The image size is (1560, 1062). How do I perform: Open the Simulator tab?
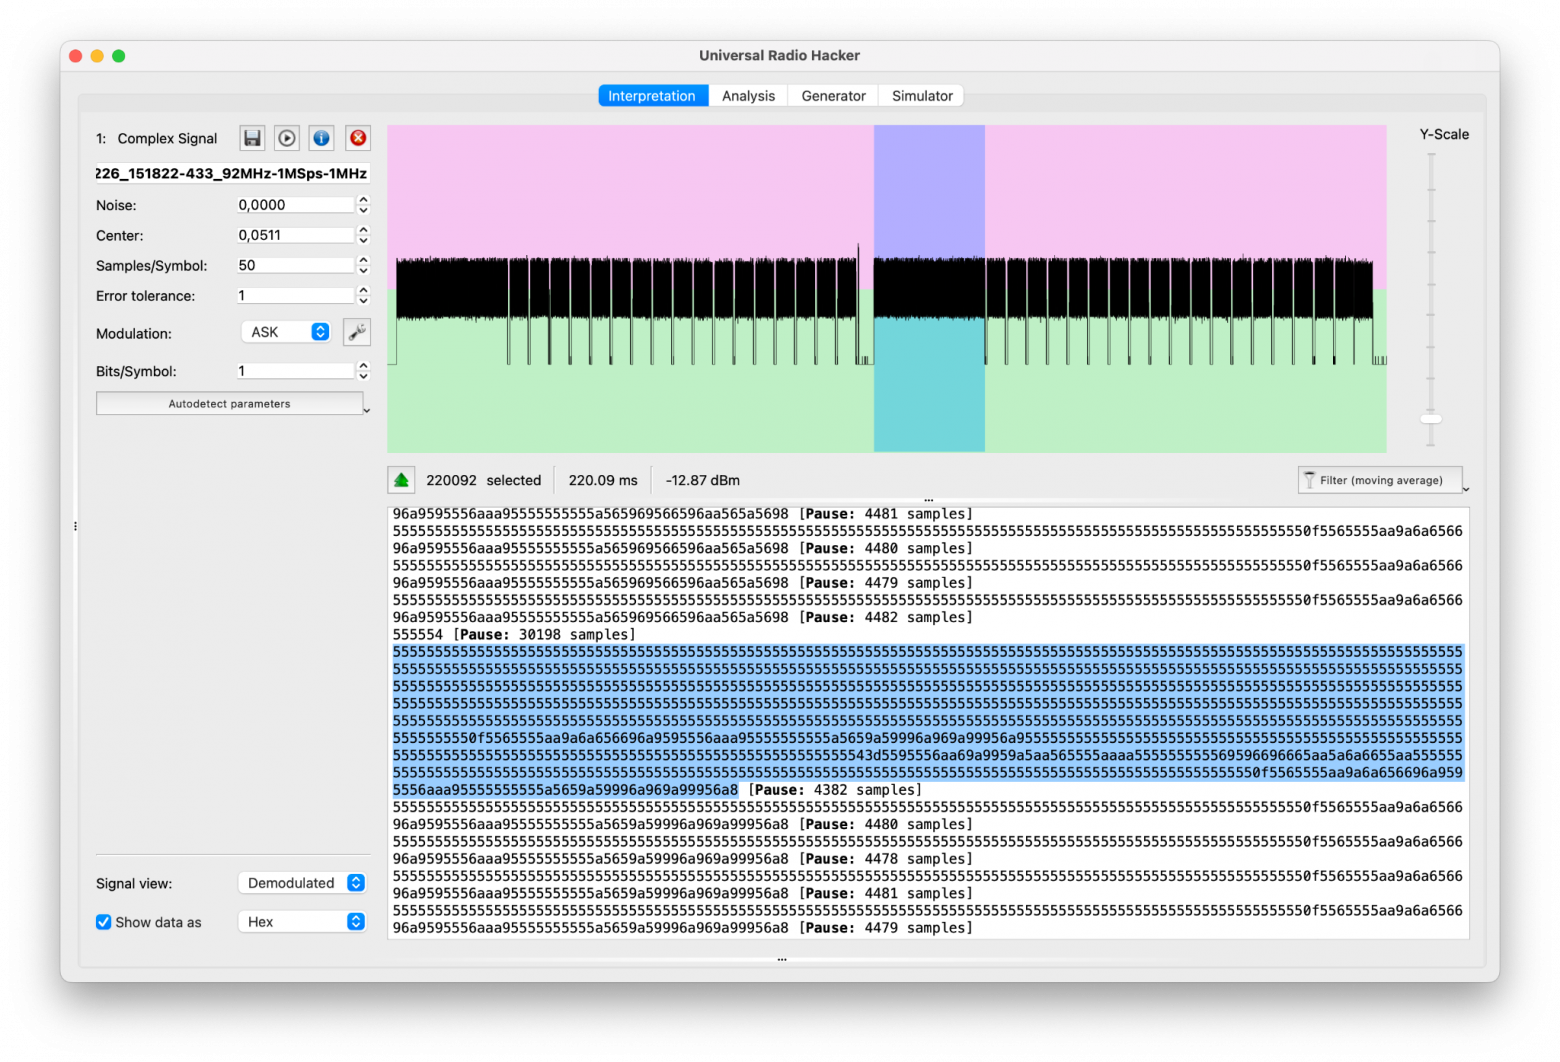click(x=922, y=96)
